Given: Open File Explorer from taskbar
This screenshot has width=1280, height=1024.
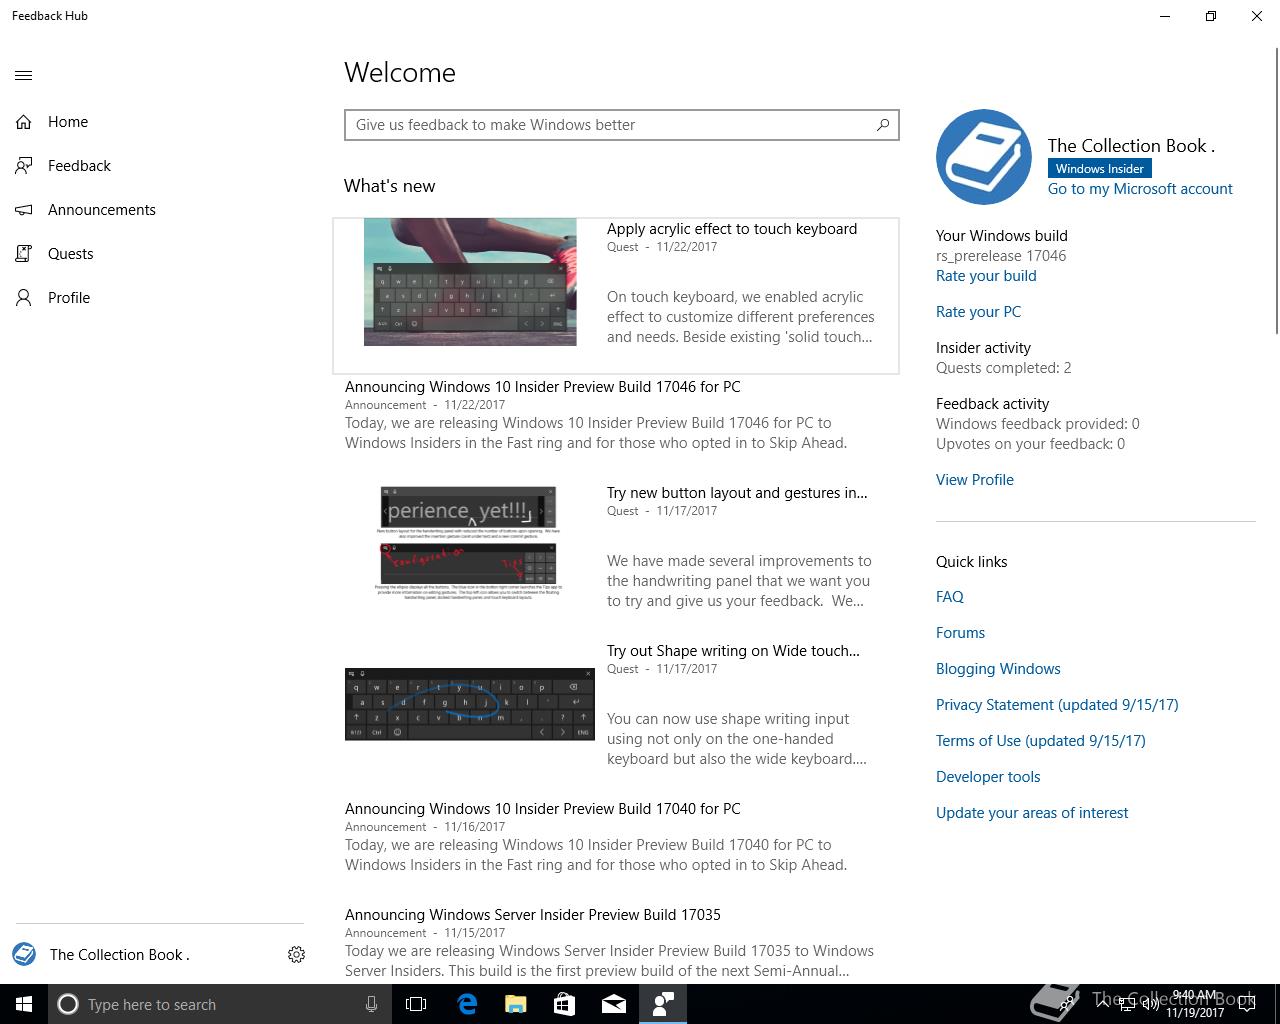Looking at the screenshot, I should pyautogui.click(x=516, y=1004).
